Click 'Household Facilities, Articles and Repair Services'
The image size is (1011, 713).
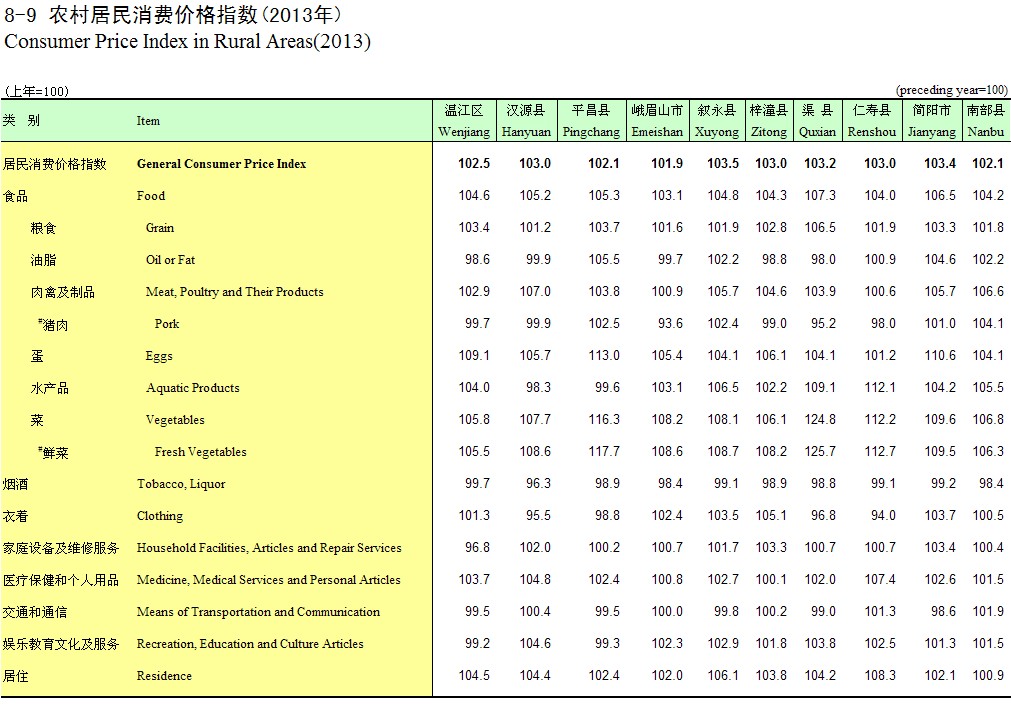click(x=269, y=548)
